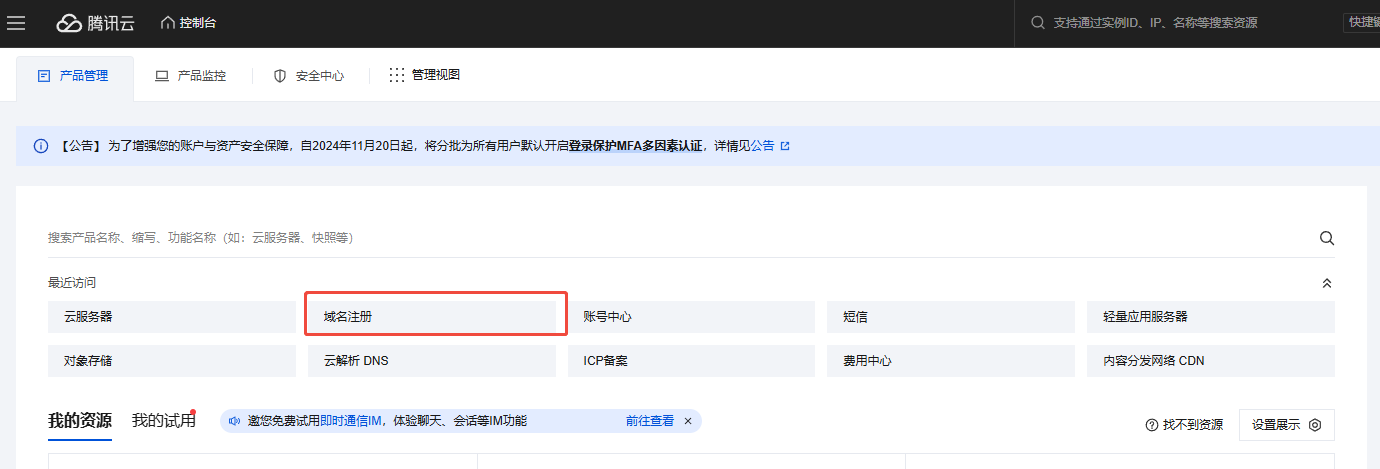Viewport: 1380px width, 469px height.
Task: Select 我的试用 tab
Action: click(x=163, y=421)
